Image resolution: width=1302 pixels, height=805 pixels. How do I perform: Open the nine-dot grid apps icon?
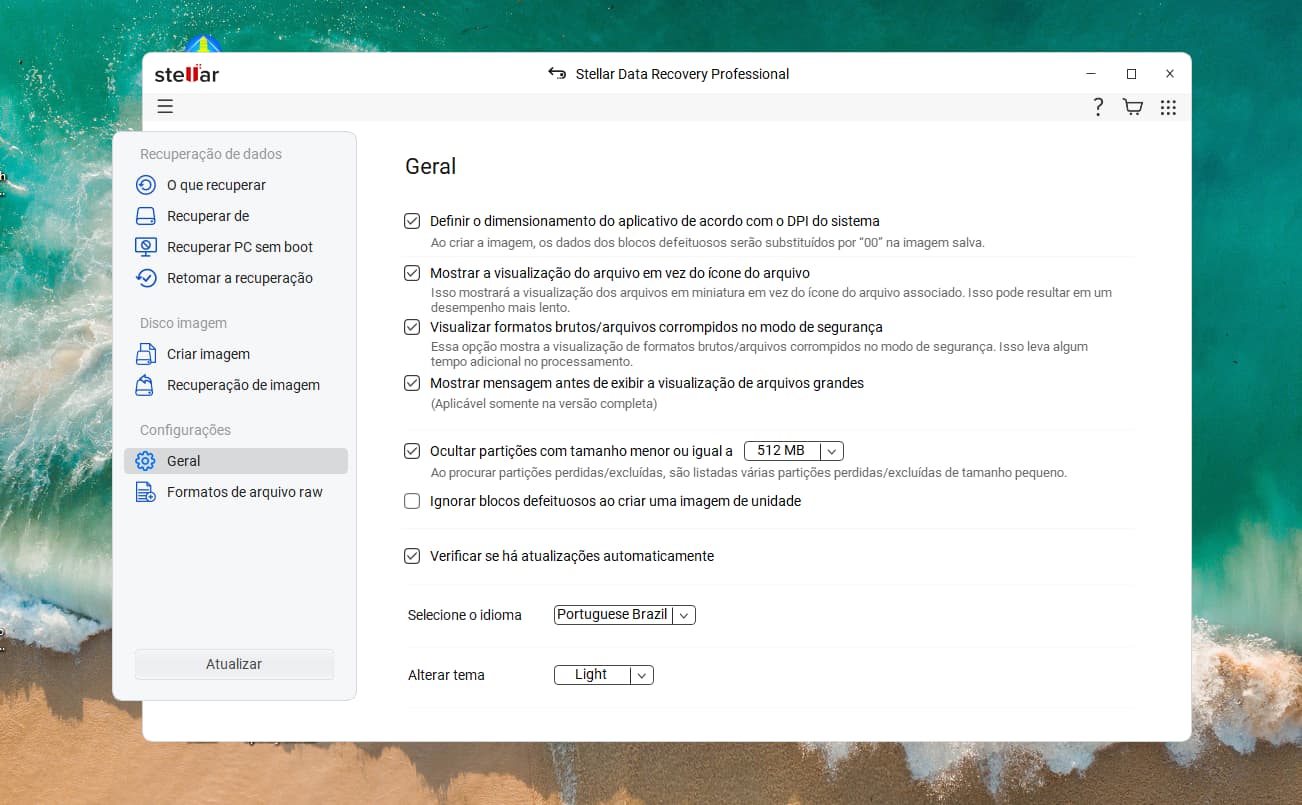point(1168,107)
